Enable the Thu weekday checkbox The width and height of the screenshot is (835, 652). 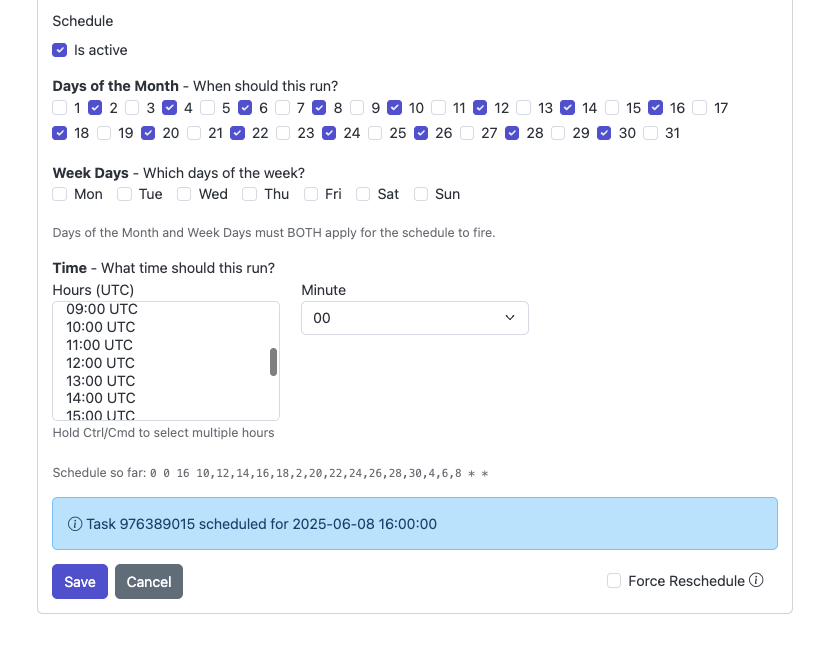[249, 194]
